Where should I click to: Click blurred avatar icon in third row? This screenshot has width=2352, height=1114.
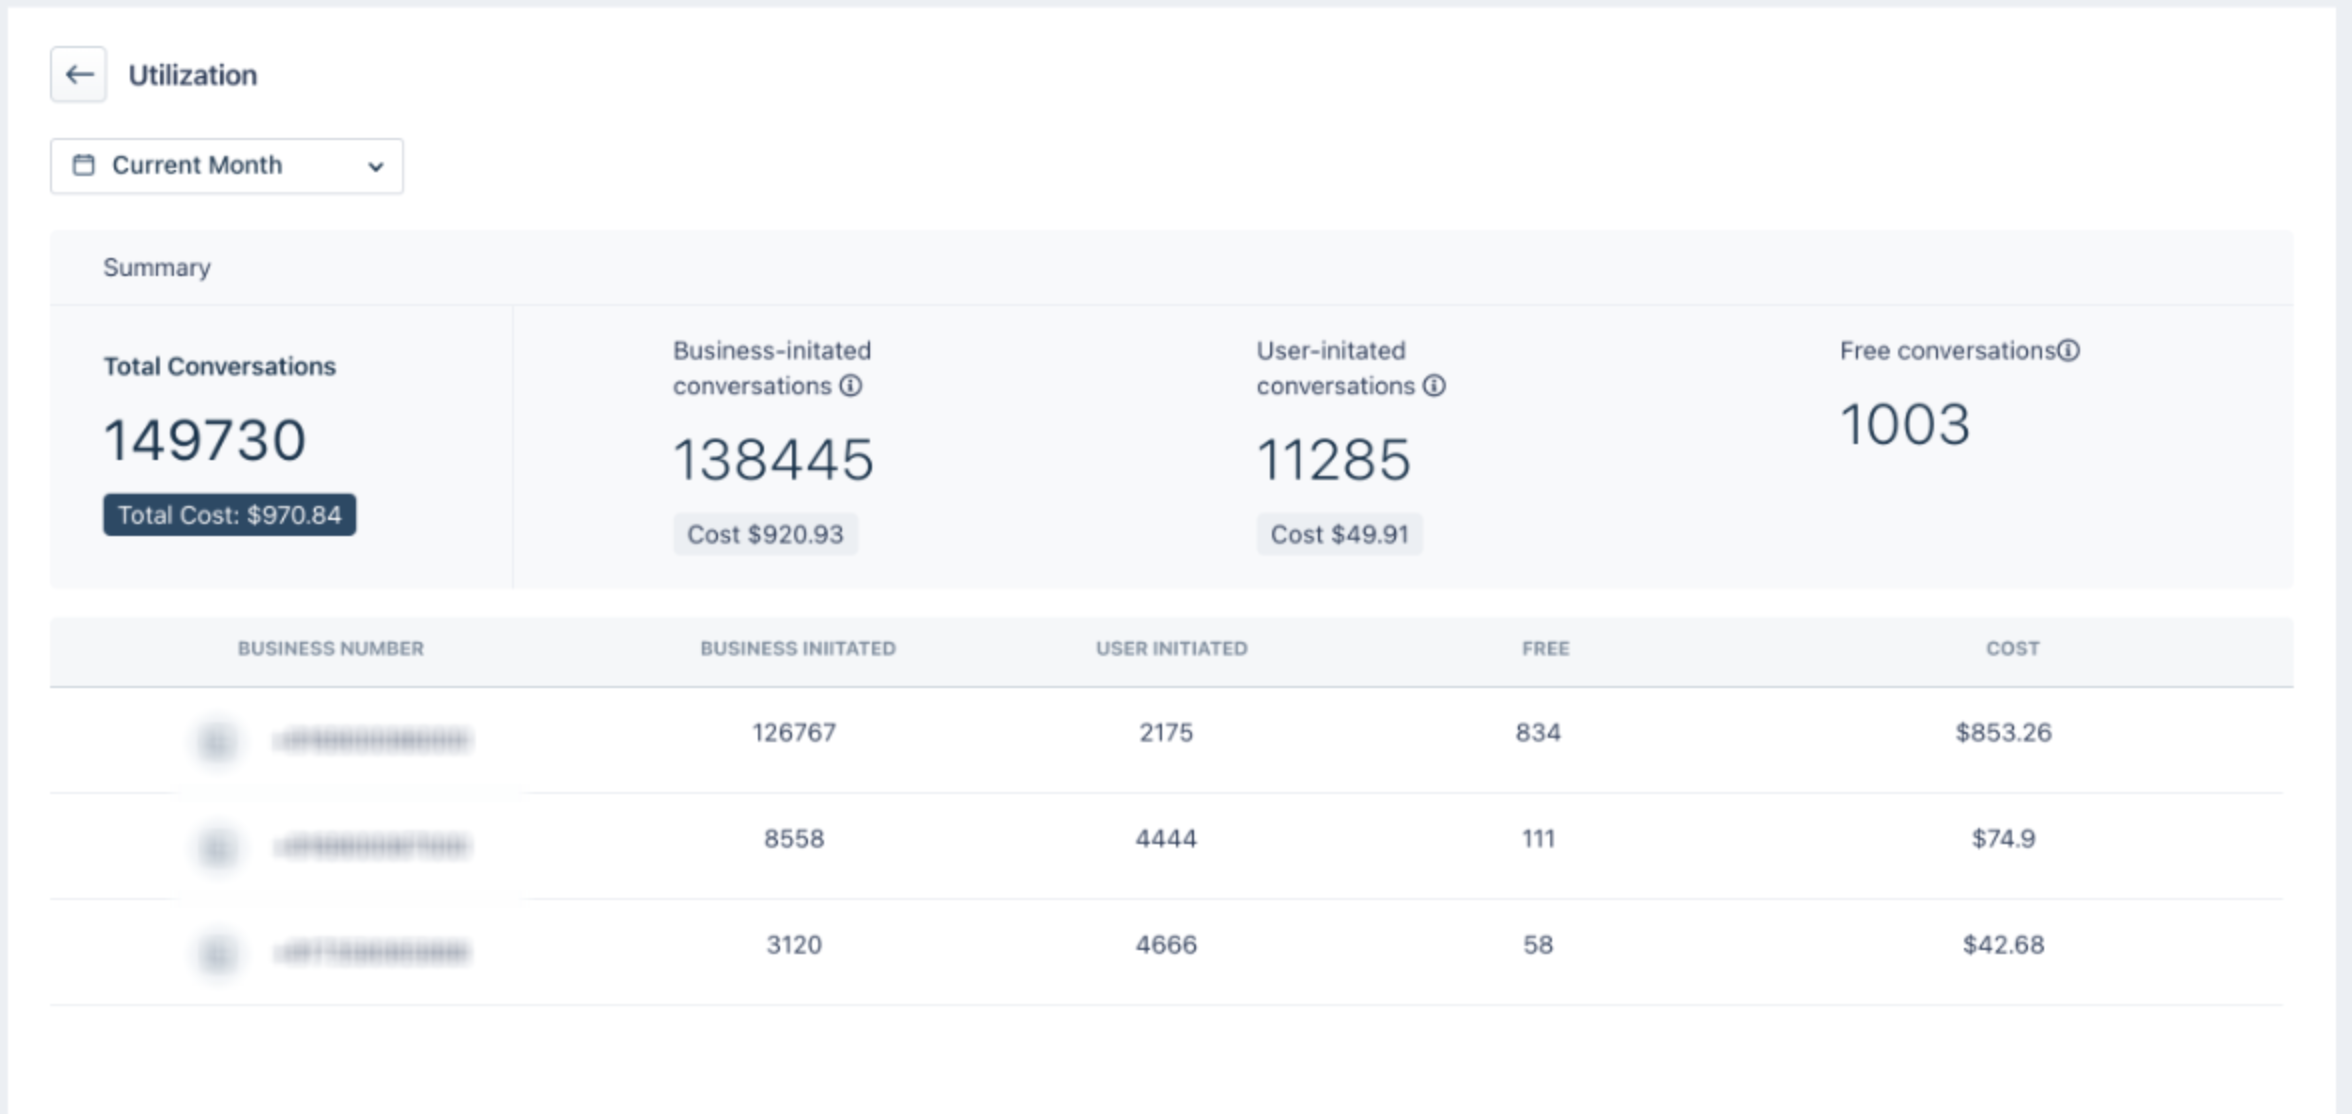217,953
